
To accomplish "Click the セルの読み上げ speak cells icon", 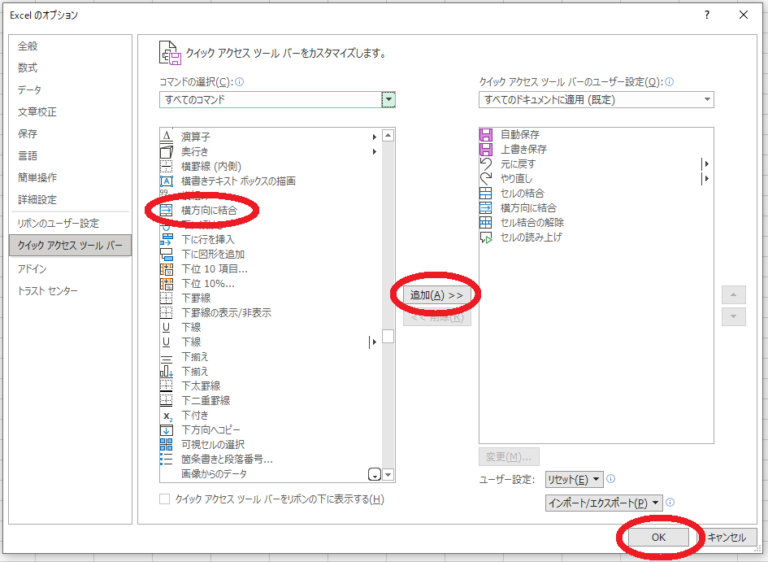I will (x=487, y=237).
